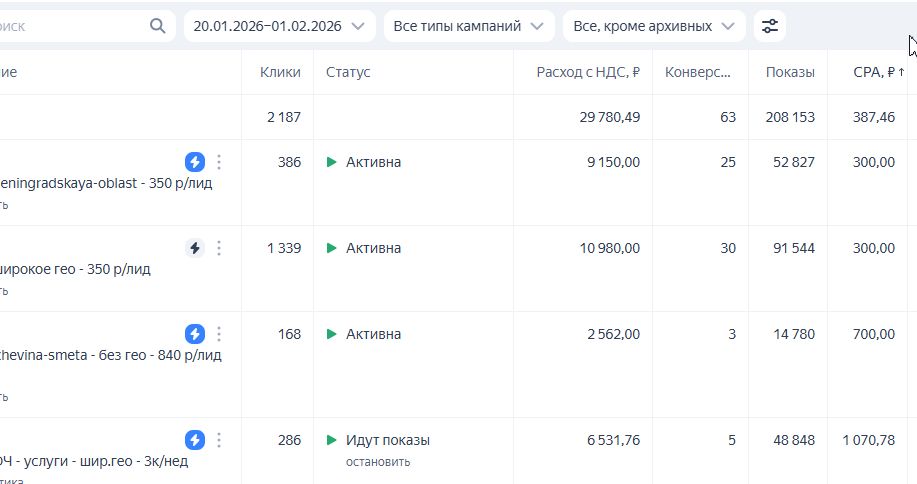This screenshot has height=484, width=917.
Task: Expand the Все типы кампаний dropdown
Action: click(469, 26)
